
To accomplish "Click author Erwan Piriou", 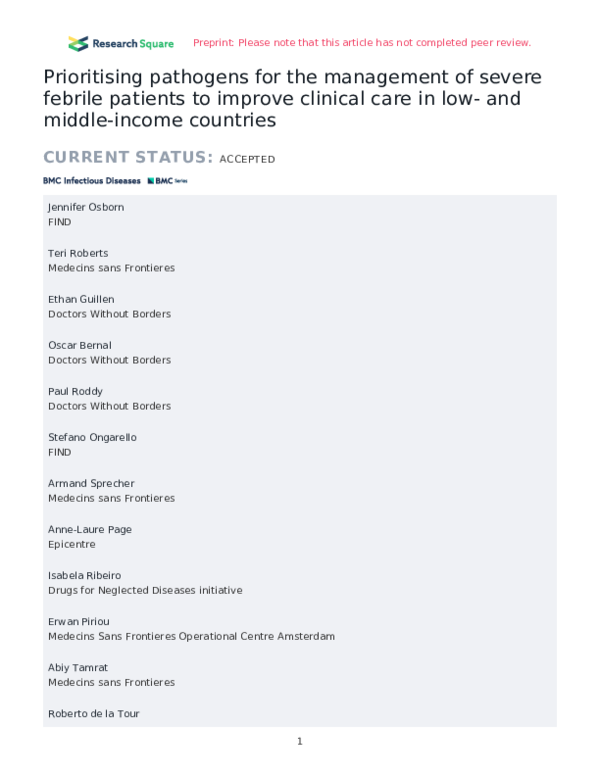I will tap(80, 621).
